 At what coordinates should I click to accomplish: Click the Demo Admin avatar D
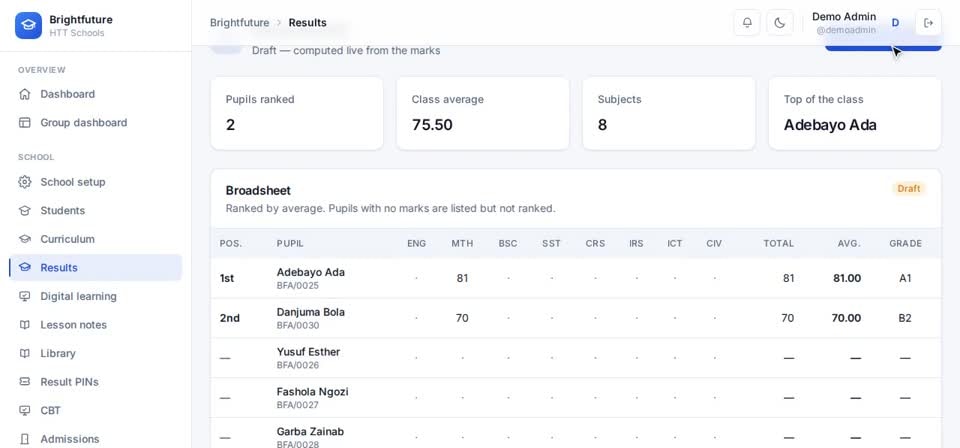pyautogui.click(x=895, y=23)
